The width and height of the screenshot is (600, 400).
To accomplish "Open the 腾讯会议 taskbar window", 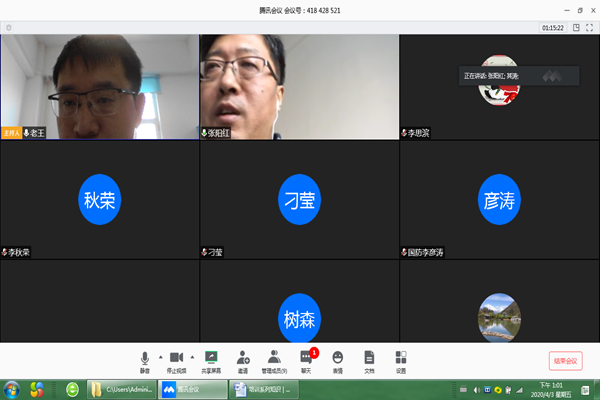I will click(193, 390).
